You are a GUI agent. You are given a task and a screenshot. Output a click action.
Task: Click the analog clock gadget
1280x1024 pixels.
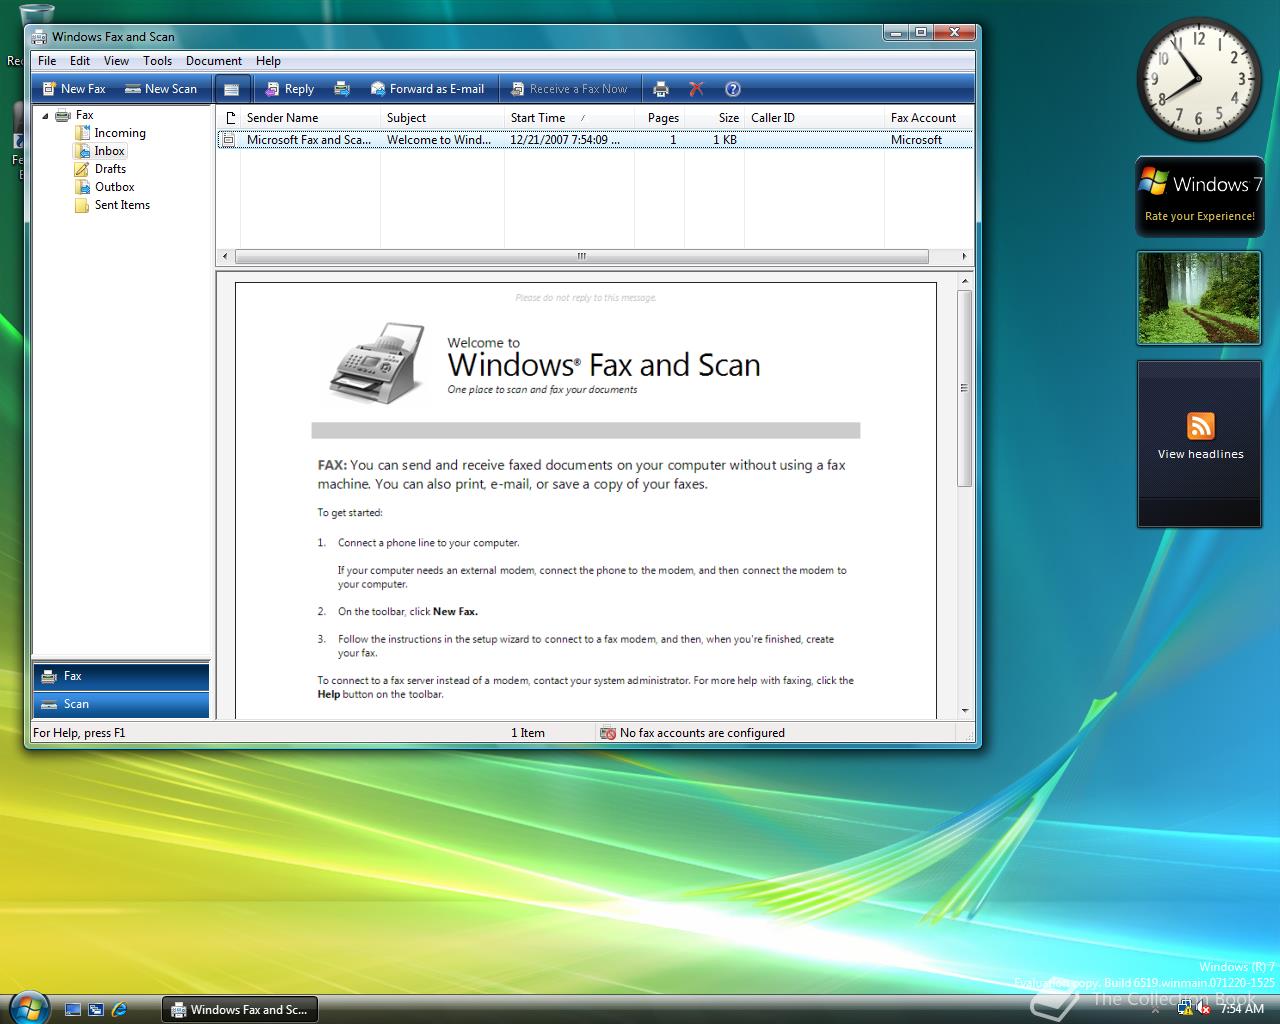1197,79
